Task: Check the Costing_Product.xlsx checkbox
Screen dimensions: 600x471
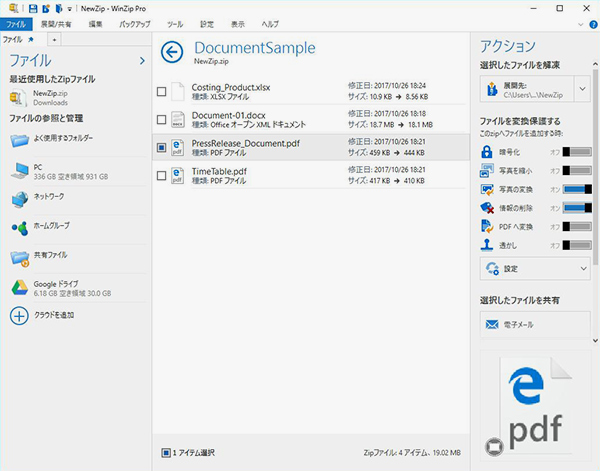Action: (162, 93)
